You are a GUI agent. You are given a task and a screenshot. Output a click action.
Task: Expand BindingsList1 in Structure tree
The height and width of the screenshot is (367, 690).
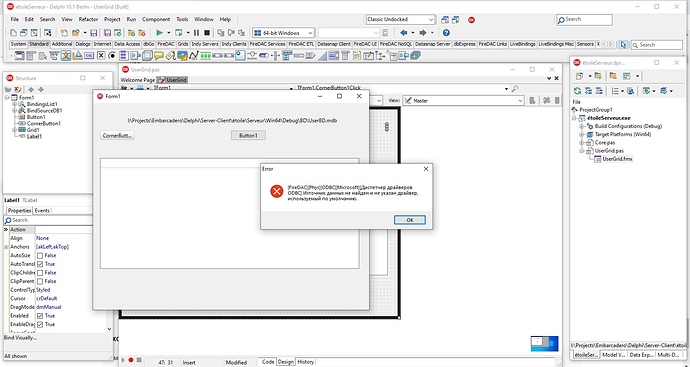point(15,104)
